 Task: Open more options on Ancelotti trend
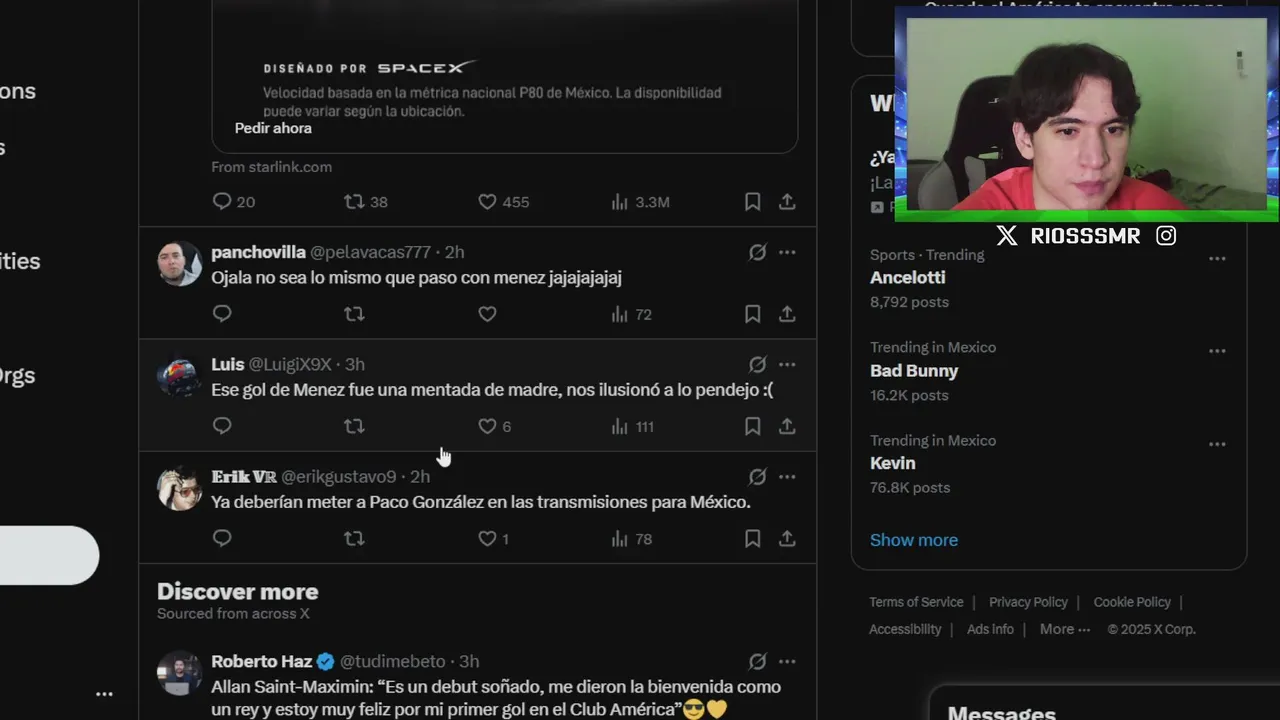(1217, 258)
